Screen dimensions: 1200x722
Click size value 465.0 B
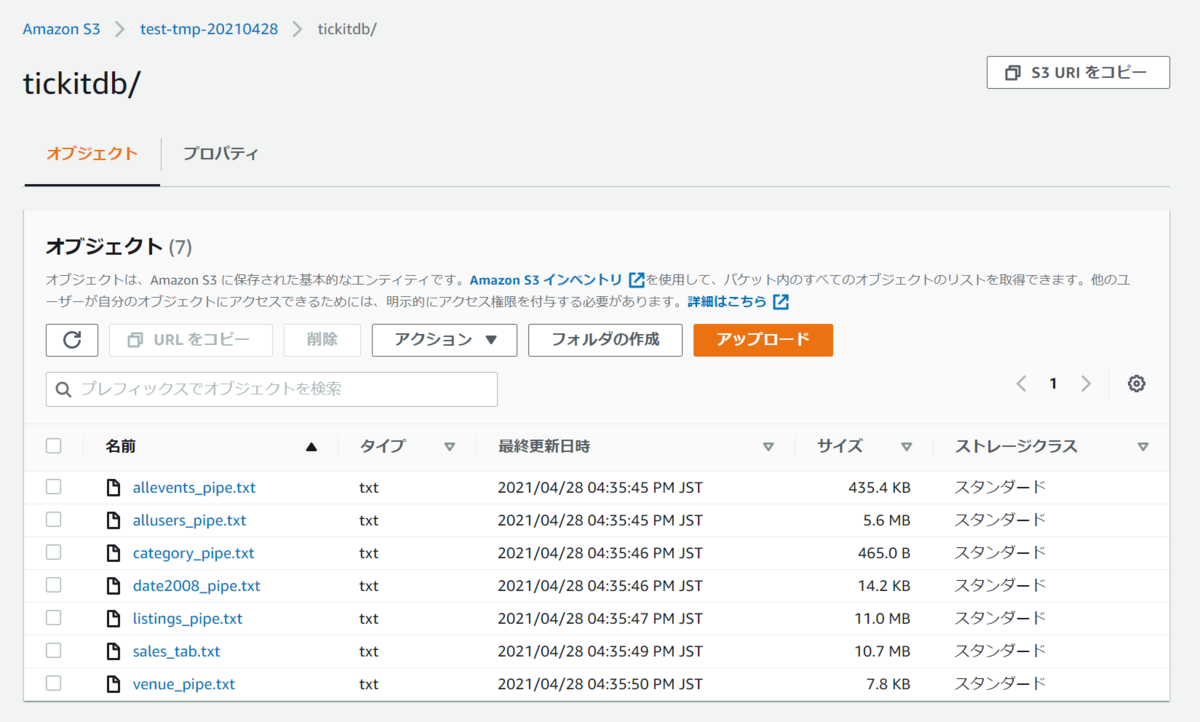[882, 553]
